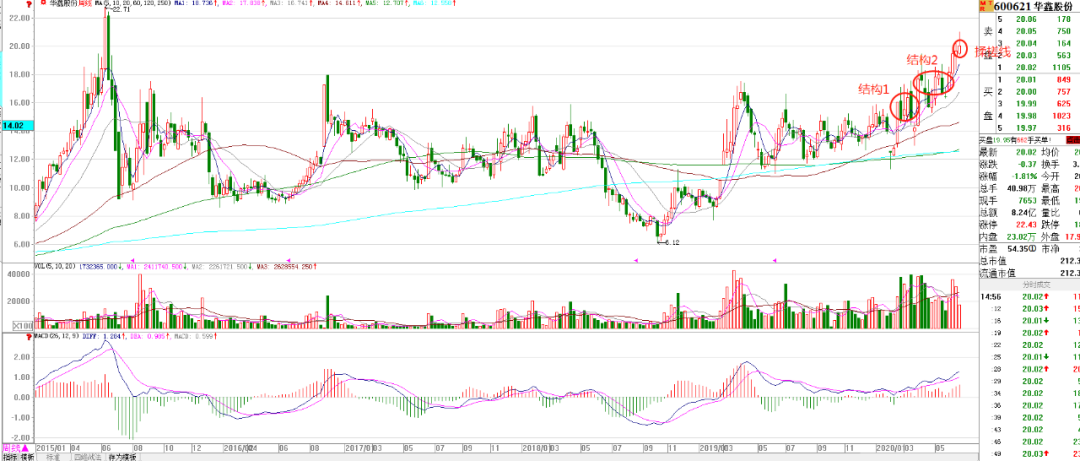Click the 22.71 high price label
This screenshot has width=1080, height=461.
121,12
